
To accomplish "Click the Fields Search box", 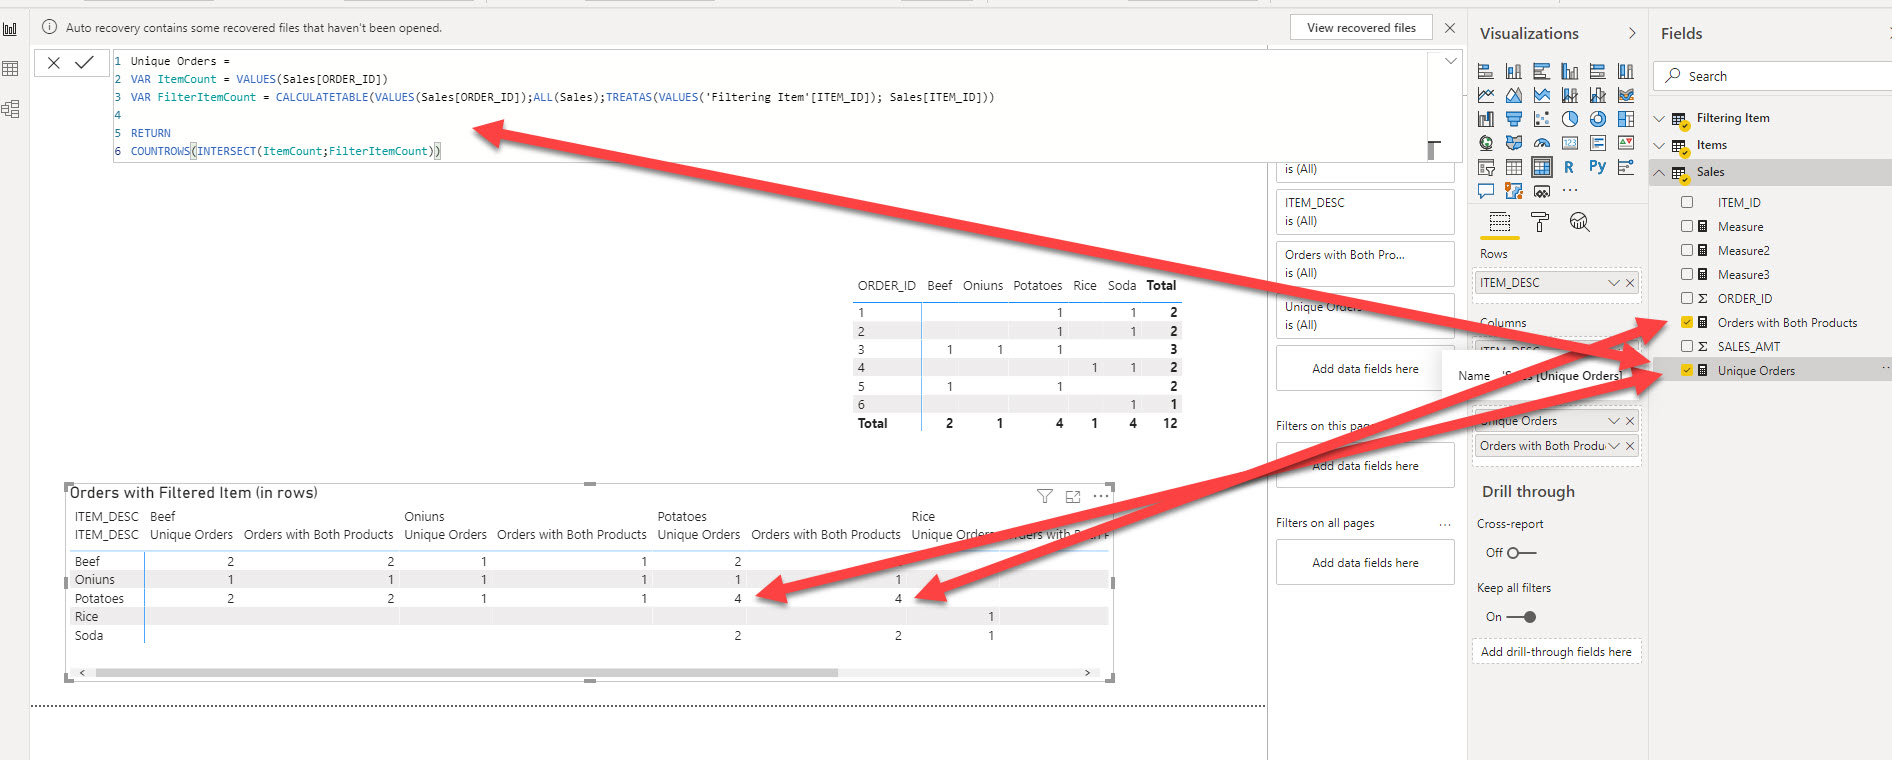I will [1774, 76].
